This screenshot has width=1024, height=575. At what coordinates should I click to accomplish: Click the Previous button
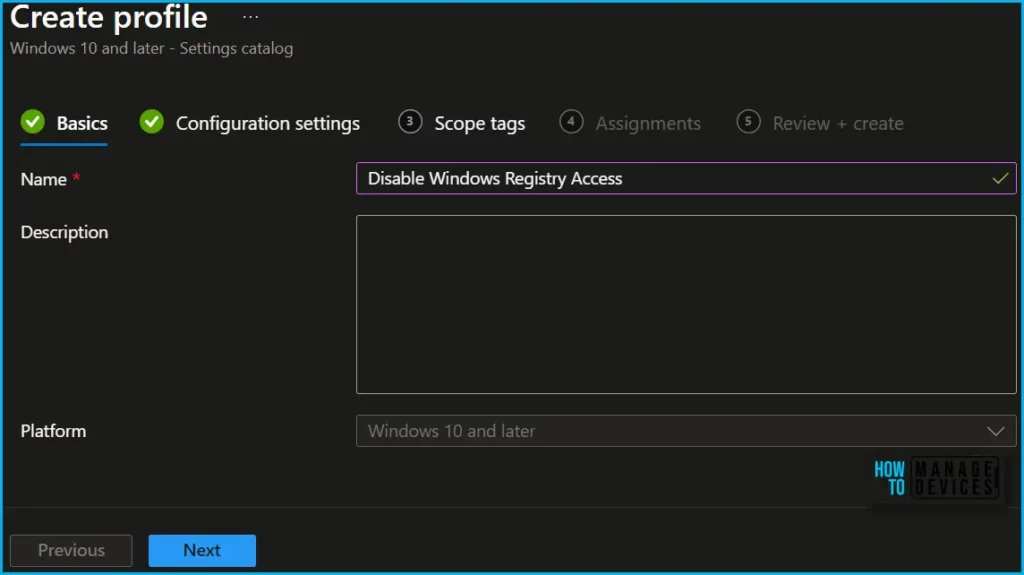tap(71, 550)
